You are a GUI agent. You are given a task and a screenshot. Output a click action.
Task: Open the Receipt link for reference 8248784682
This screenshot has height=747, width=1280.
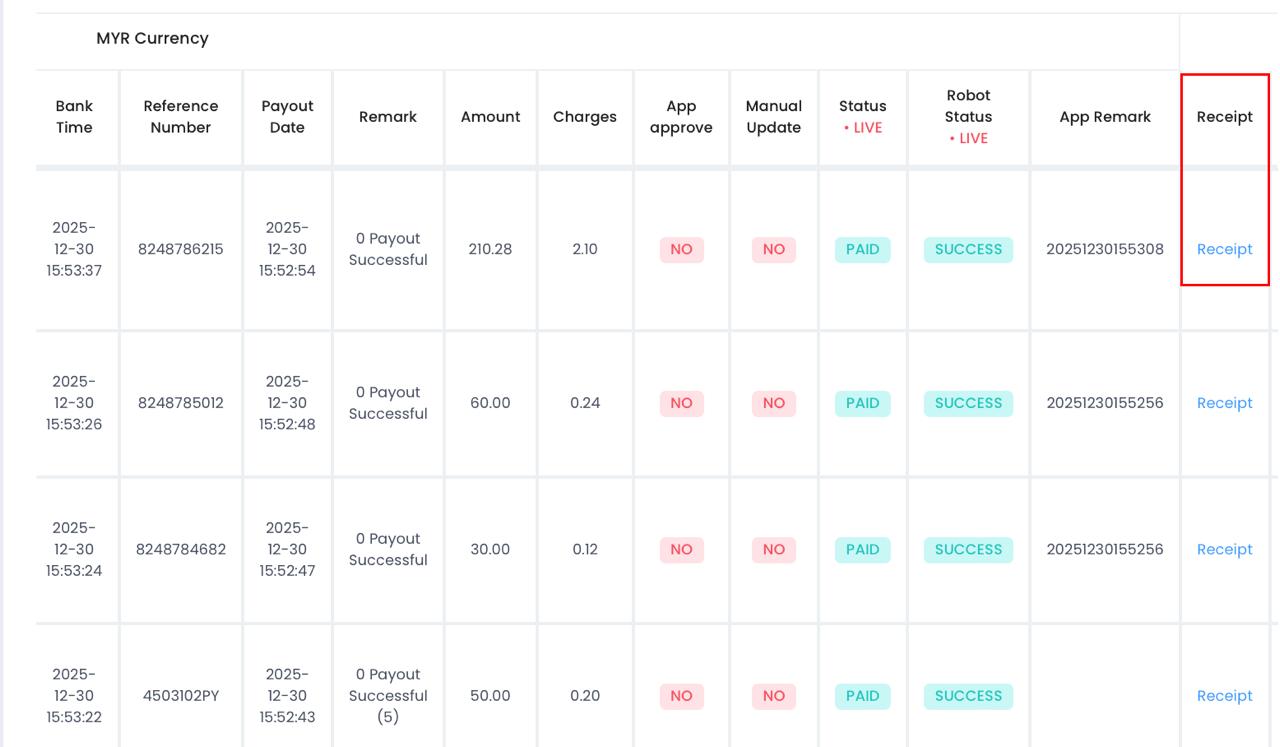[x=1224, y=549]
